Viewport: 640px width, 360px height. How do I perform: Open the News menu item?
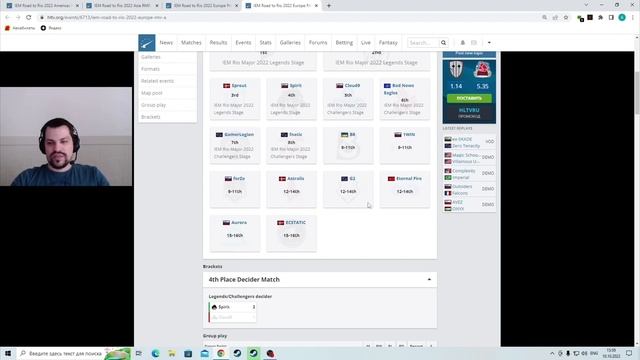pyautogui.click(x=166, y=42)
